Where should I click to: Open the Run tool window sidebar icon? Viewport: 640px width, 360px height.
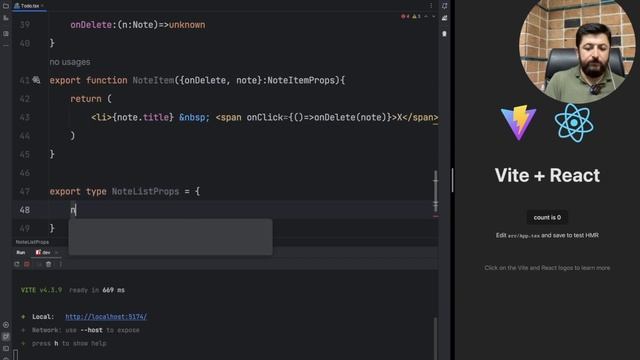point(6,337)
